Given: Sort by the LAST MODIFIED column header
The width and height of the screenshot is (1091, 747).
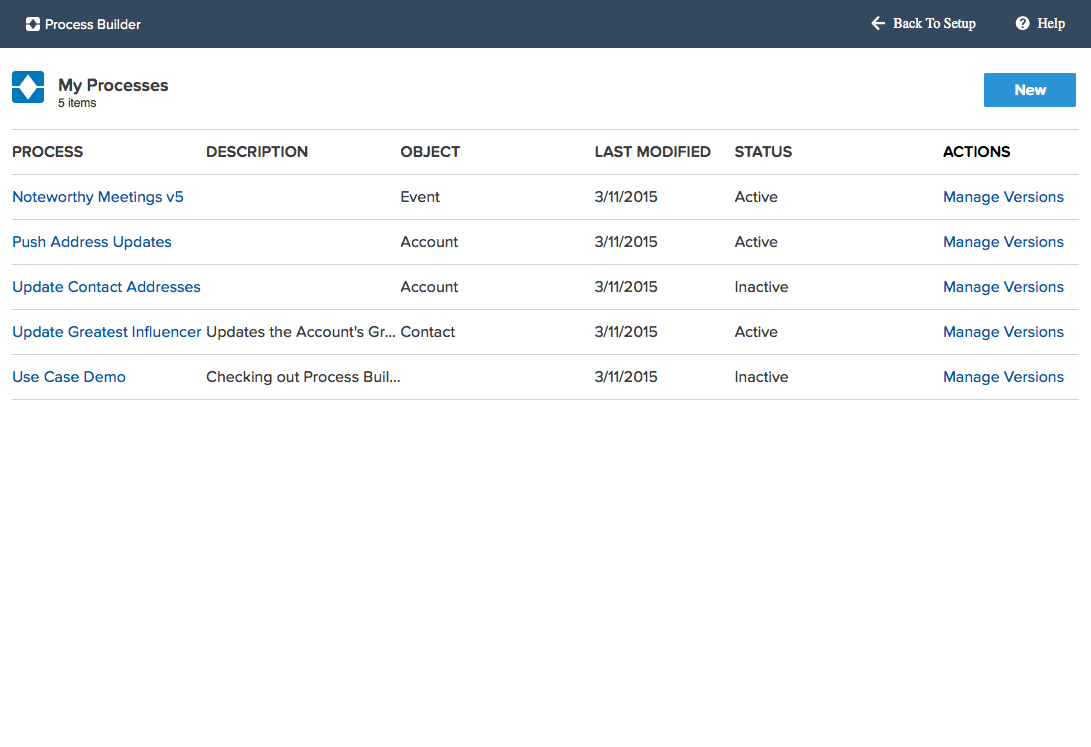Looking at the screenshot, I should pos(652,152).
